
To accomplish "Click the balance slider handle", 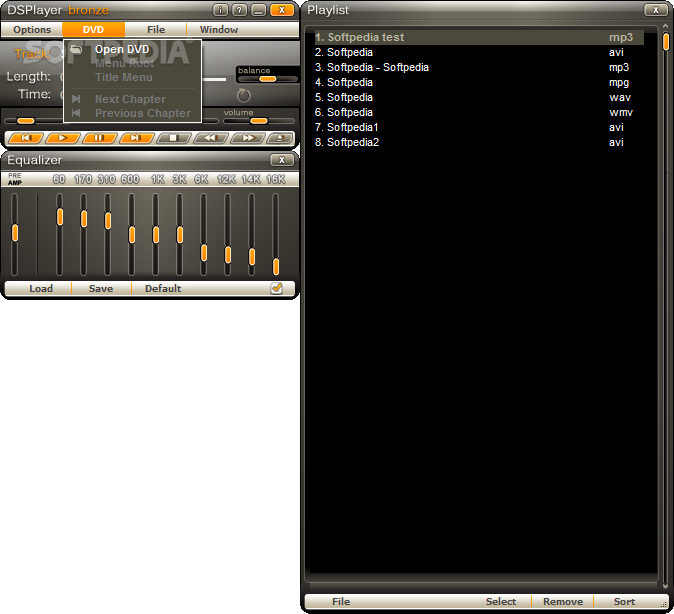I will tap(267, 79).
